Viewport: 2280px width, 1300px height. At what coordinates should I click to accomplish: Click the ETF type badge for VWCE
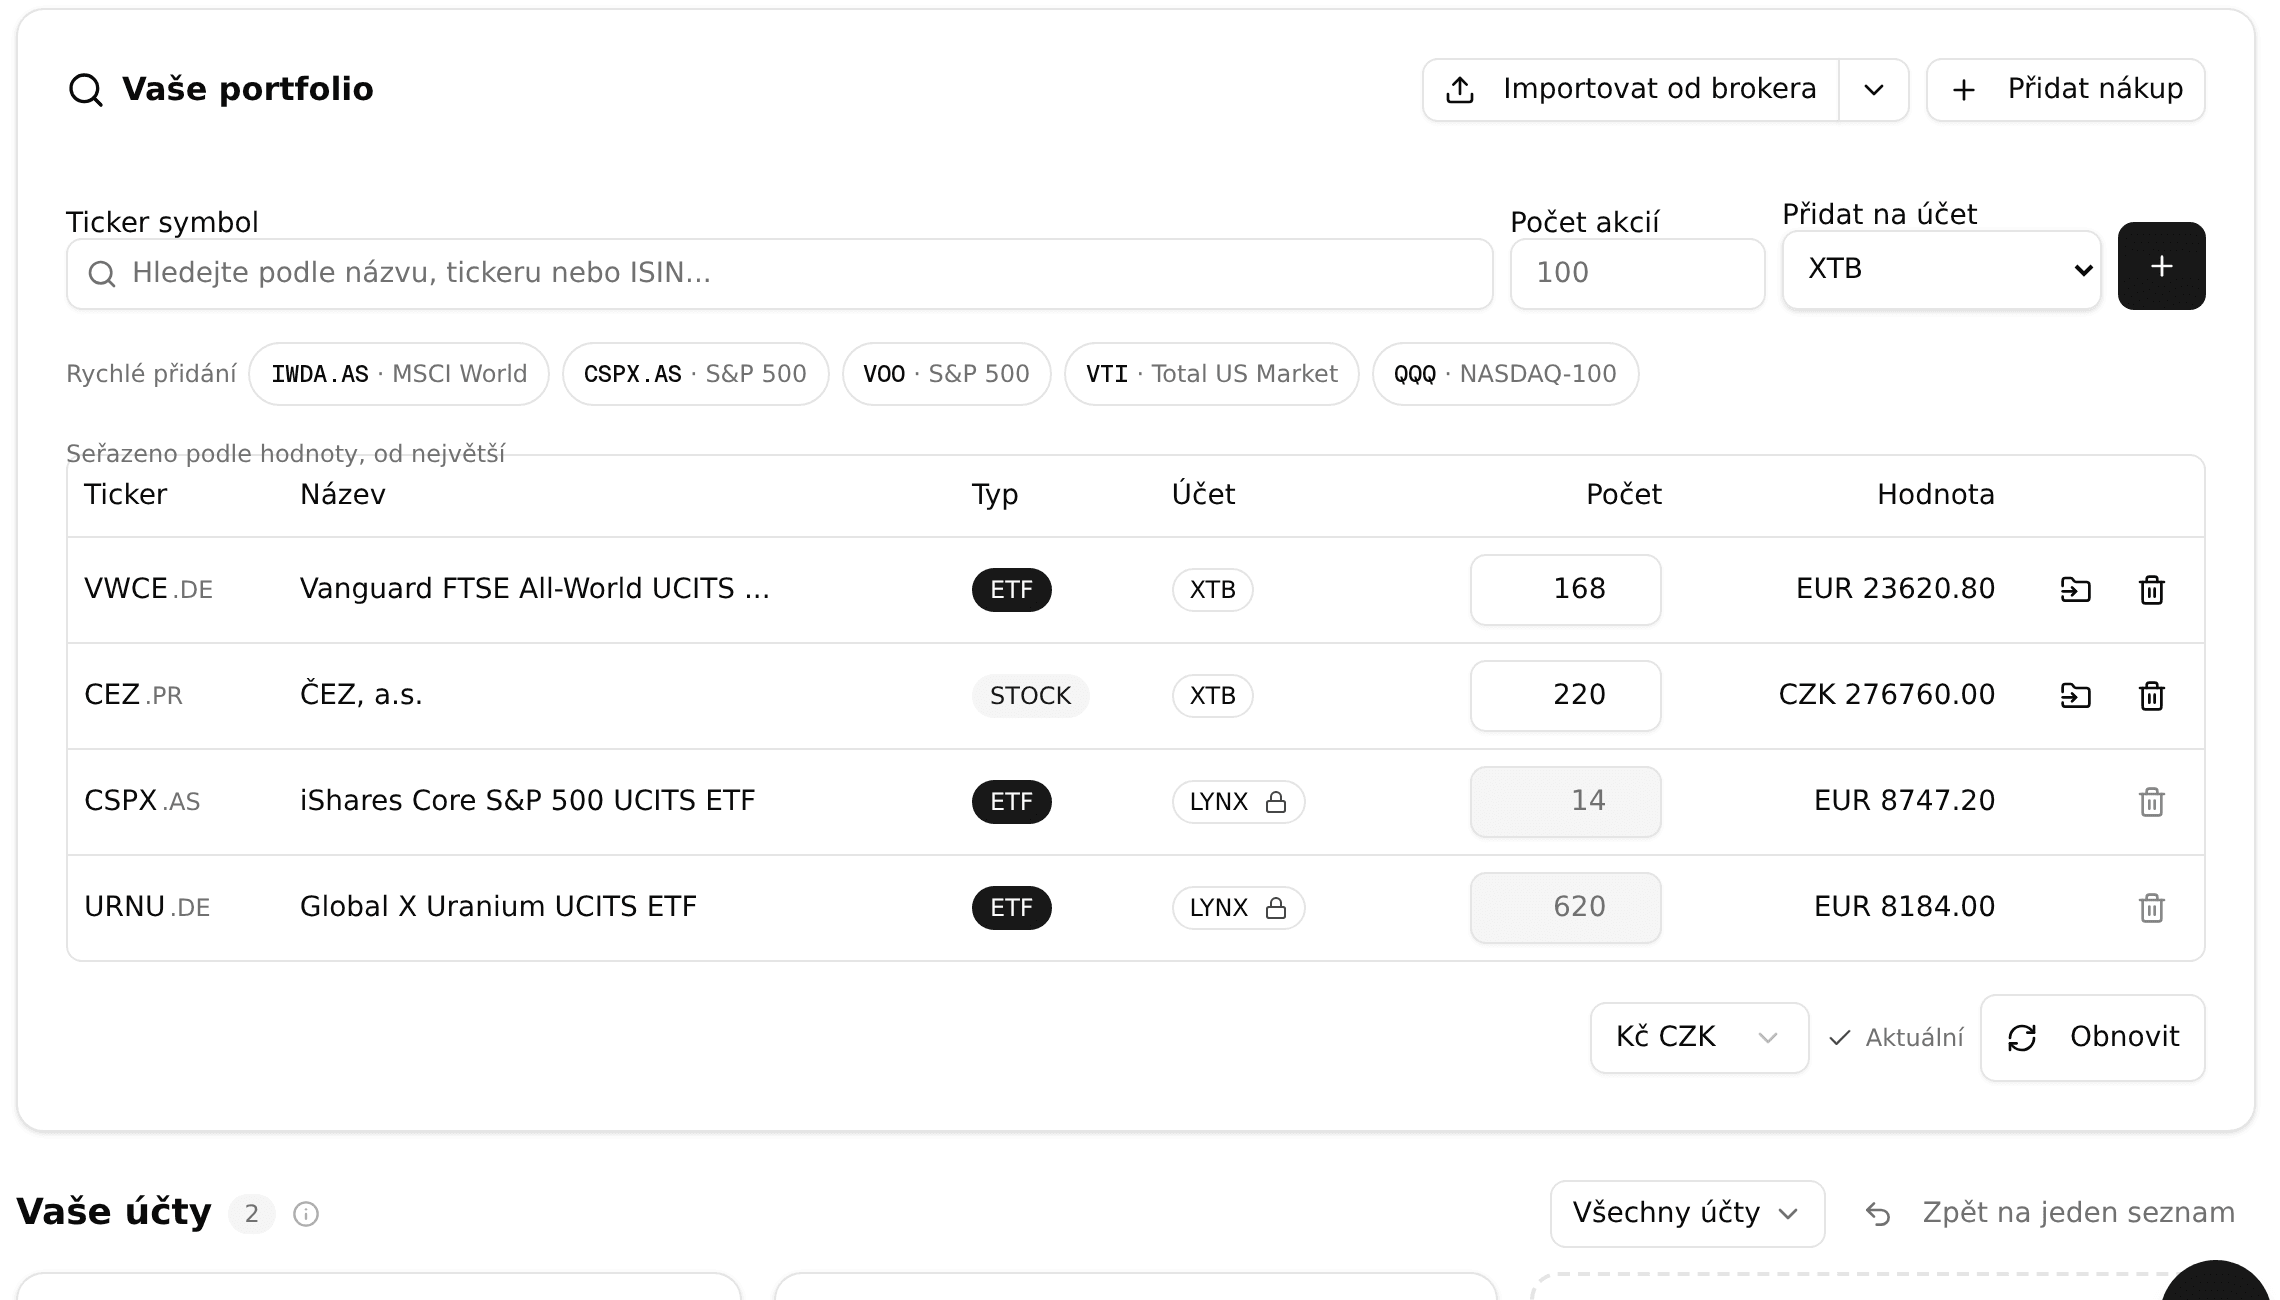[x=1012, y=590]
